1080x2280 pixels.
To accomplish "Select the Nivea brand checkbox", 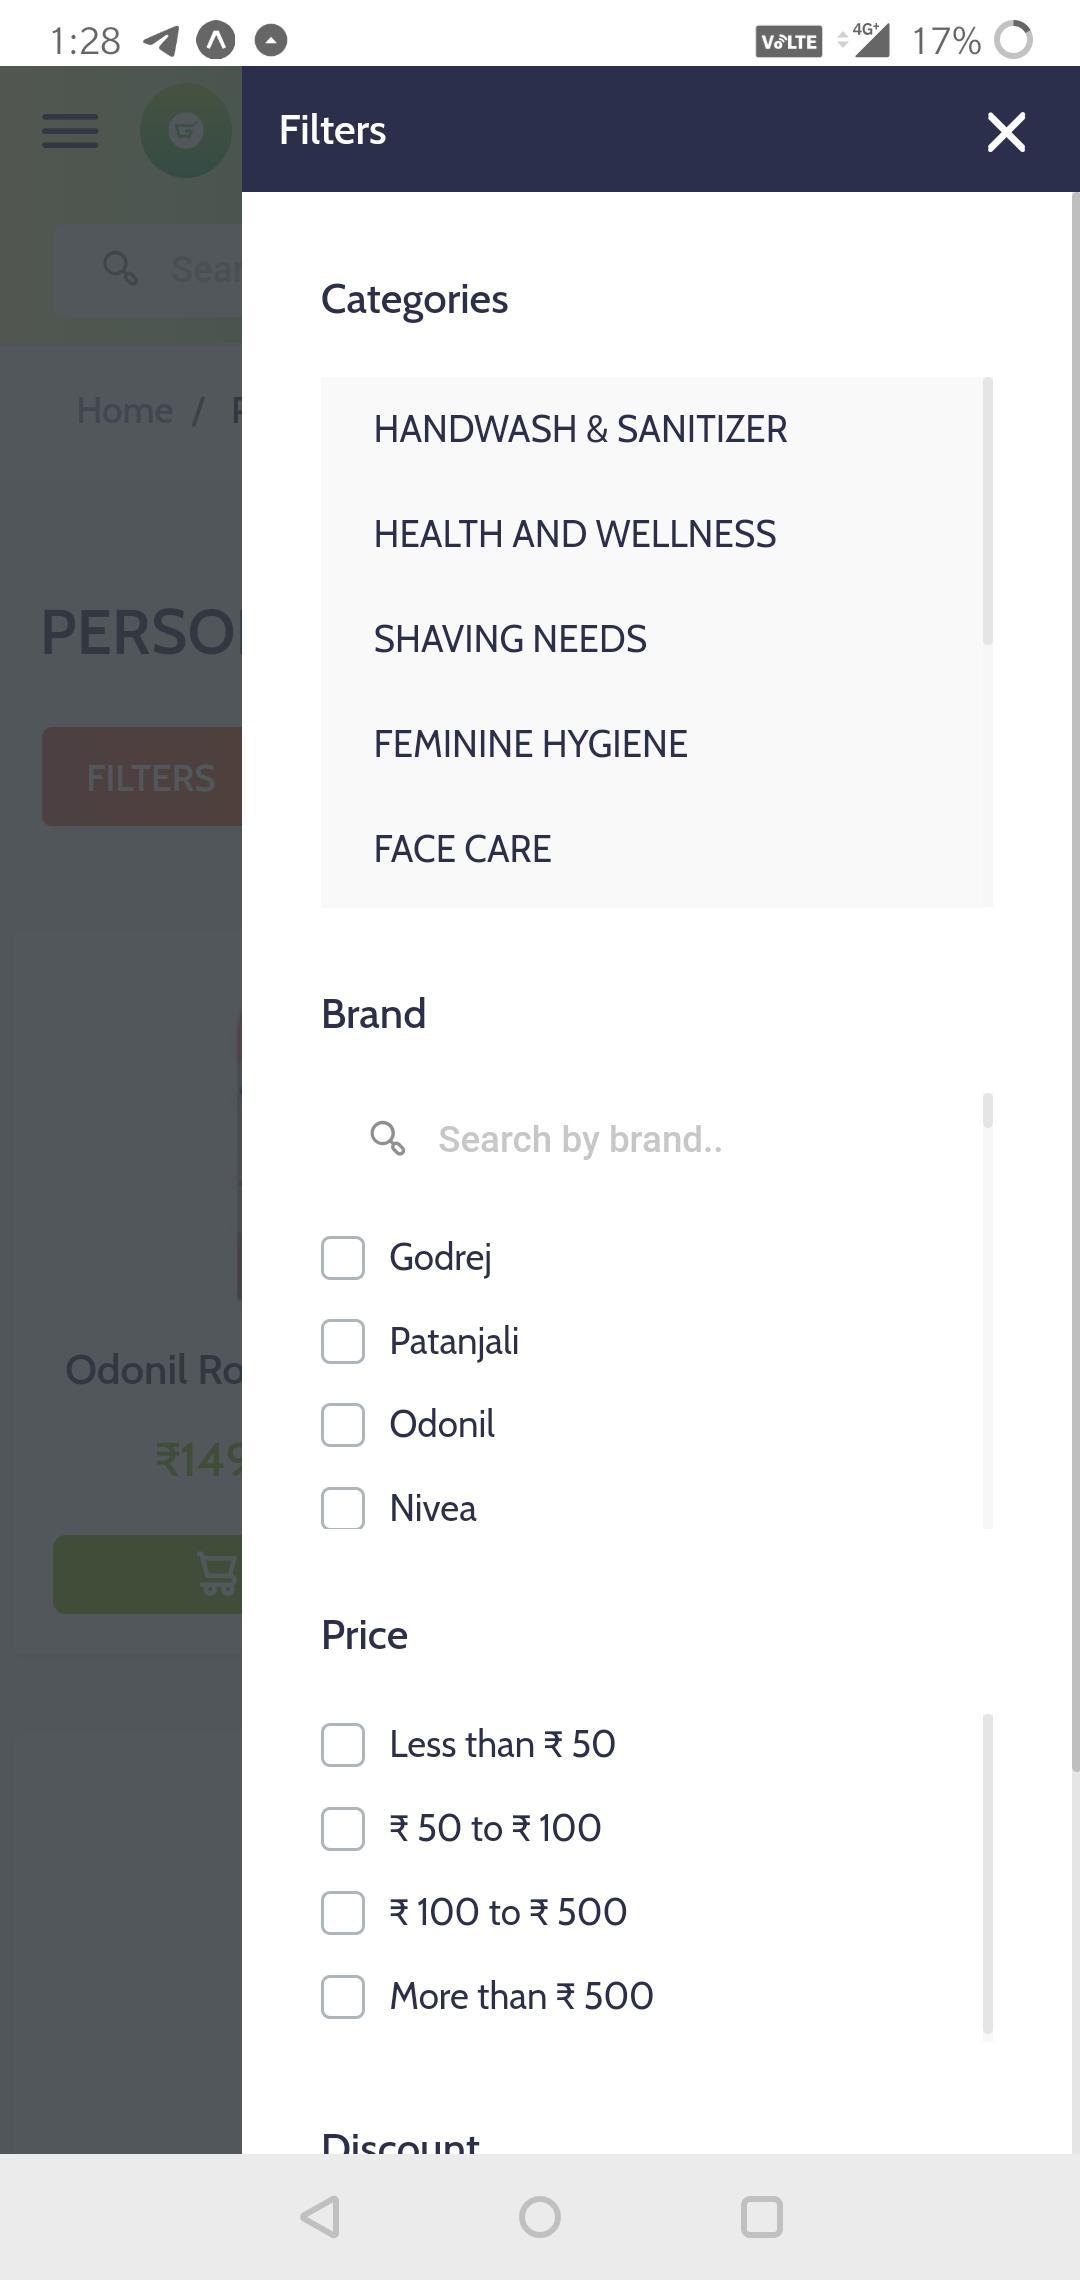I will [x=343, y=1508].
